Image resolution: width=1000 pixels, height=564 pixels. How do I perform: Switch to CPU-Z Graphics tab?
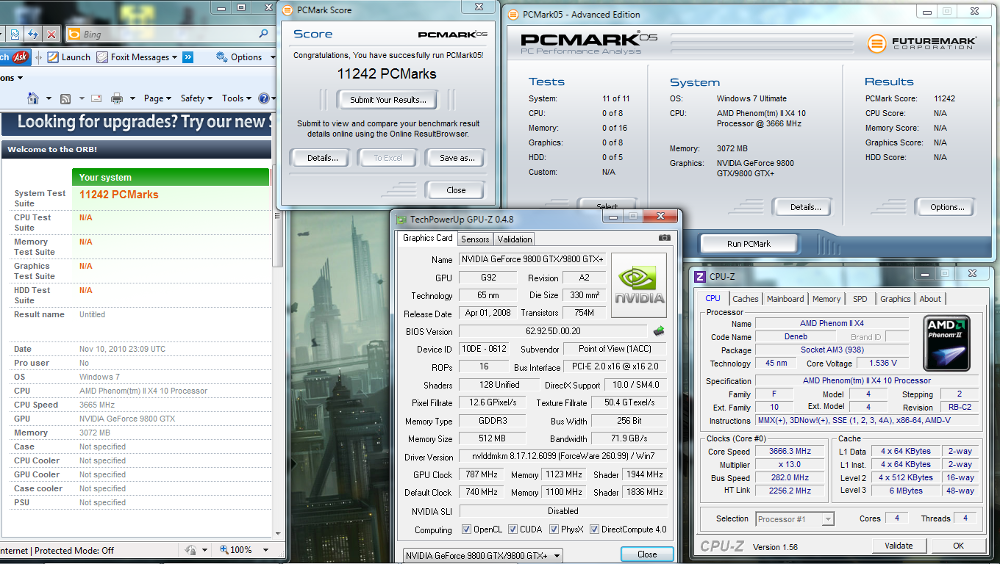point(895,299)
